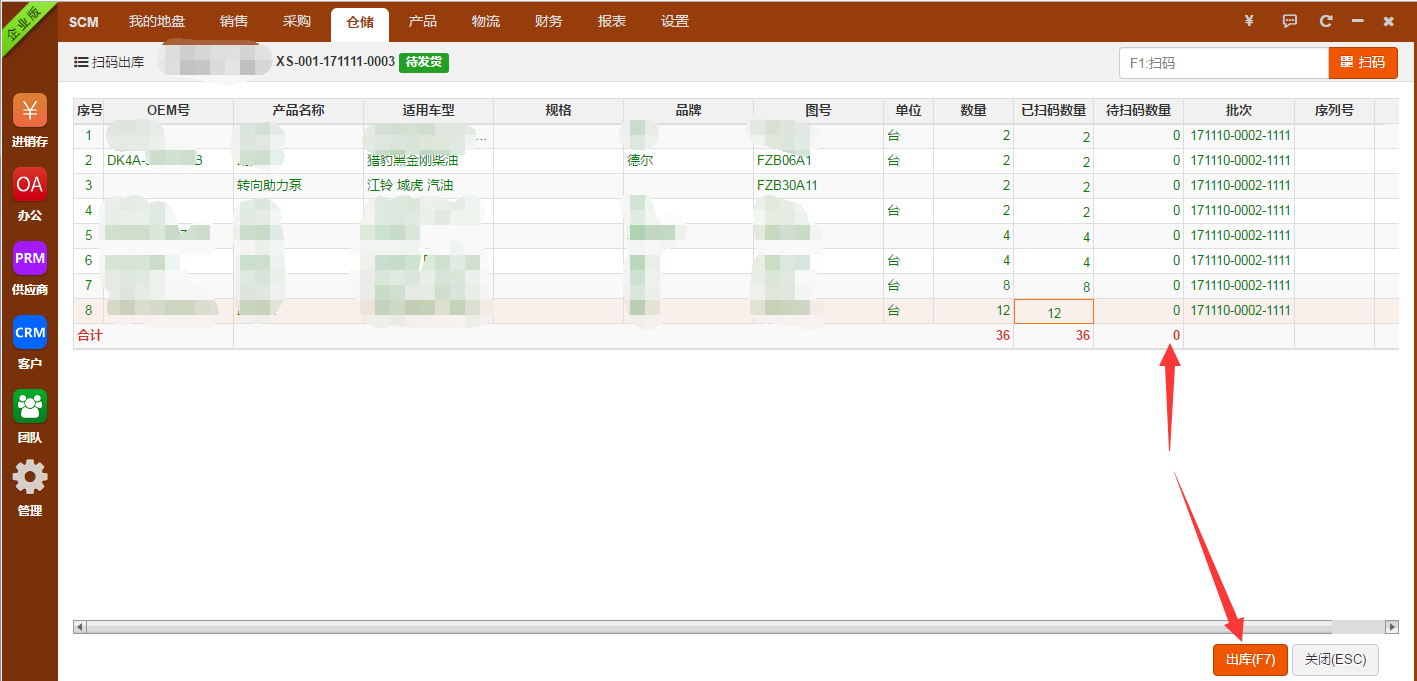The height and width of the screenshot is (681, 1417).
Task: Click the scanned quantity cell showing 12
Action: [1053, 312]
